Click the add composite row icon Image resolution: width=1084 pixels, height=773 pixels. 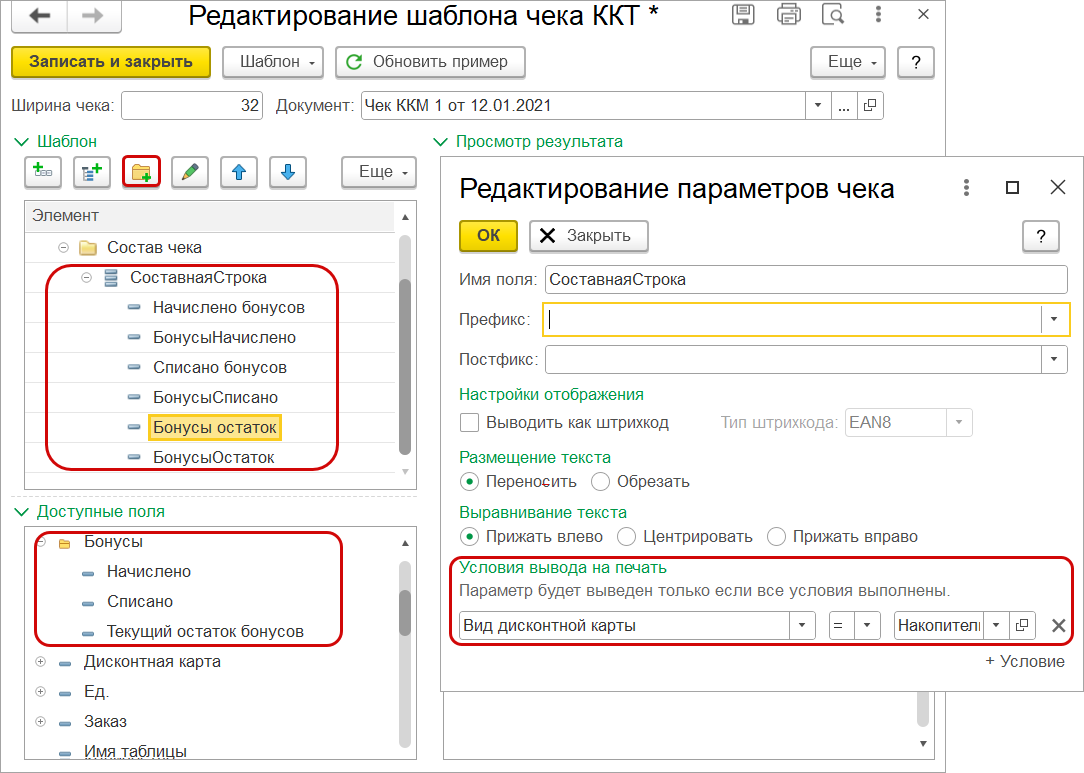click(92, 172)
